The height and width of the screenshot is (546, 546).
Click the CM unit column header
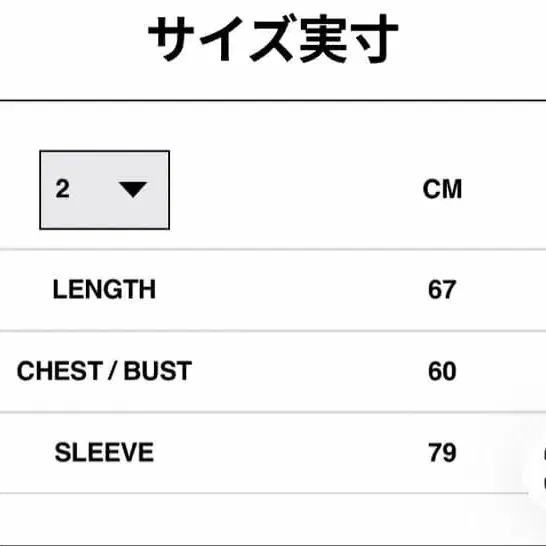(442, 189)
